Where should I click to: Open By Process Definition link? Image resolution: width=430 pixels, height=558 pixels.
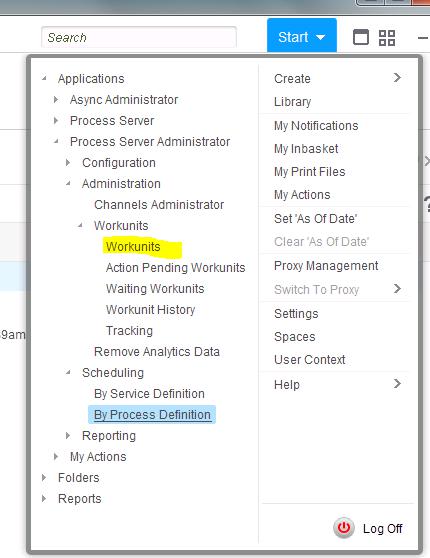(152, 415)
